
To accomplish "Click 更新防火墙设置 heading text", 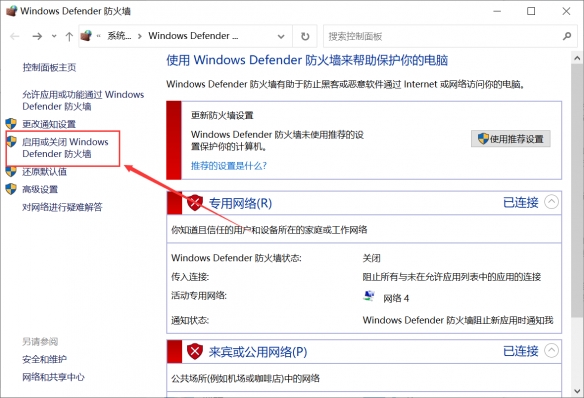I will pos(222,115).
